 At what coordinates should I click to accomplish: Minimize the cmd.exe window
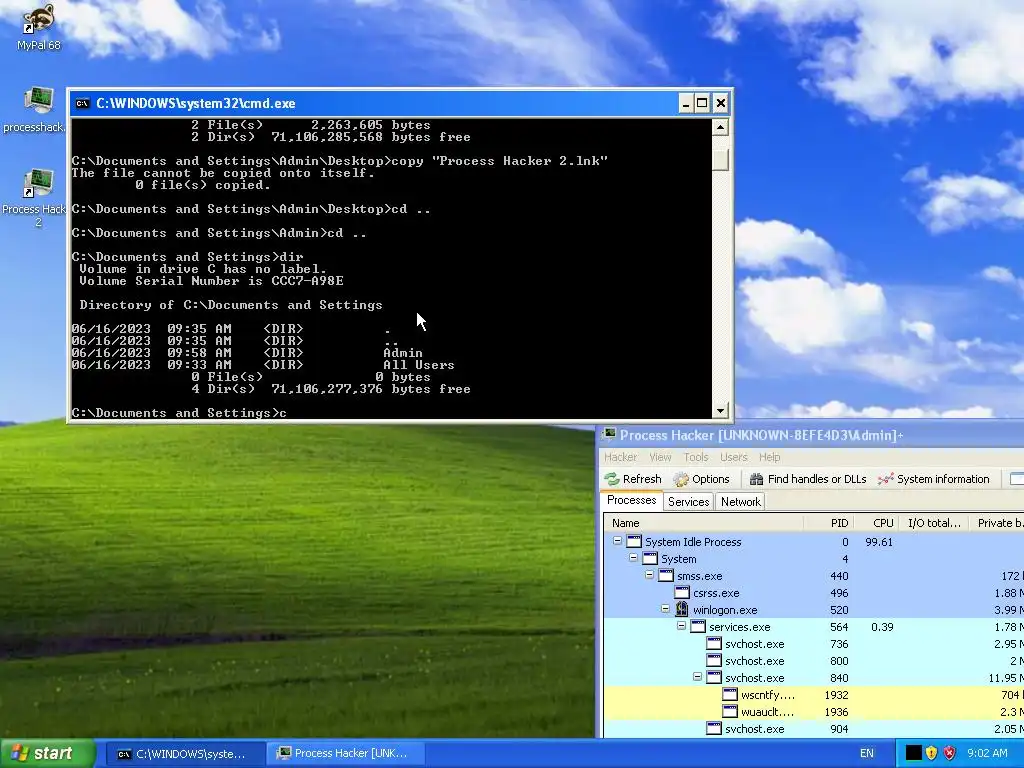pos(685,103)
